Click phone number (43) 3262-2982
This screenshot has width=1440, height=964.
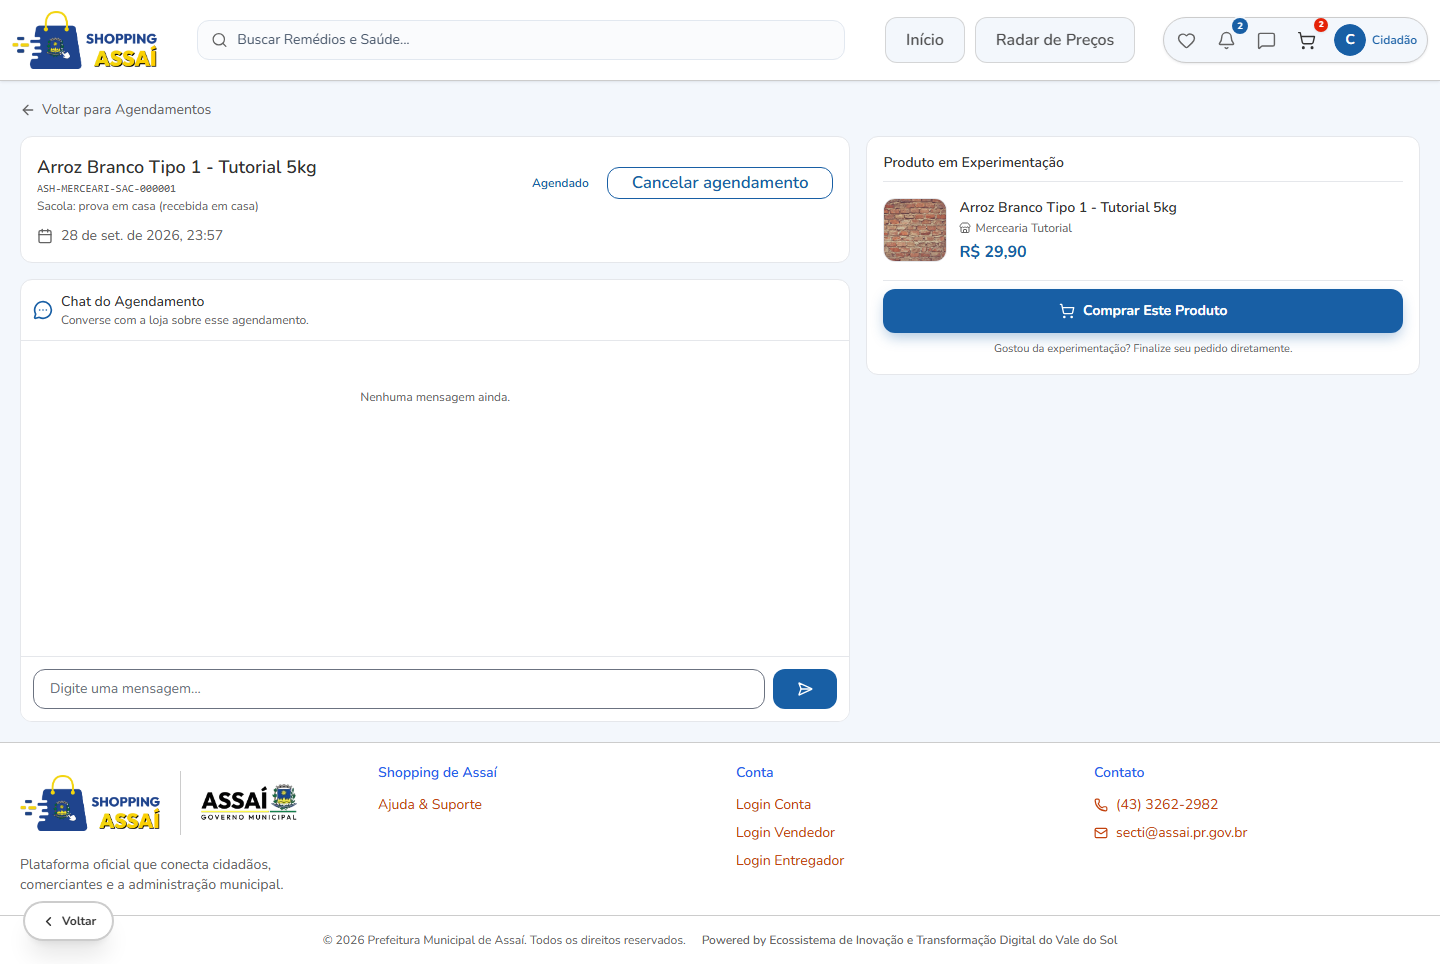1167,804
